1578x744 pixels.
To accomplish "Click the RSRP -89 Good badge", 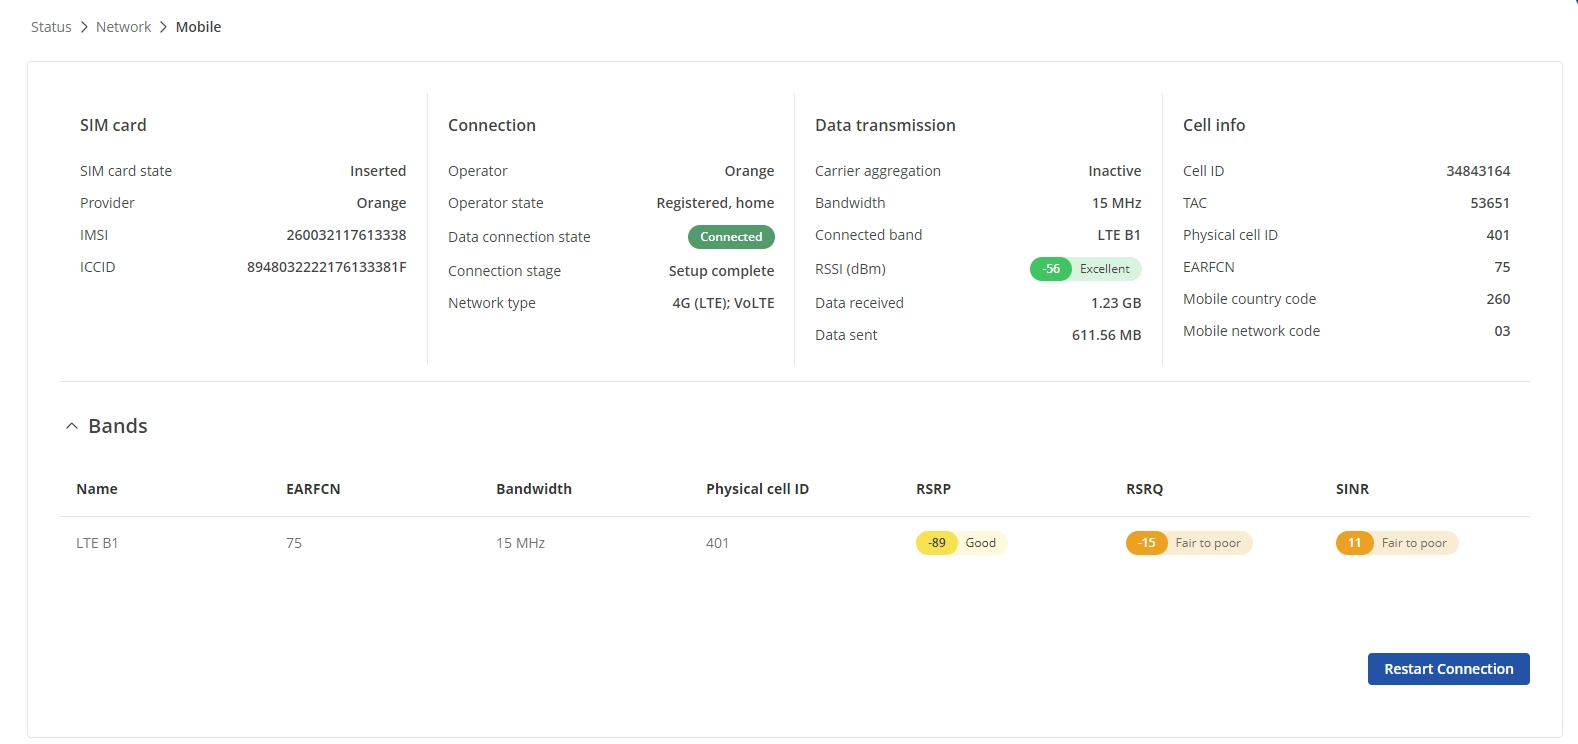I will point(961,543).
